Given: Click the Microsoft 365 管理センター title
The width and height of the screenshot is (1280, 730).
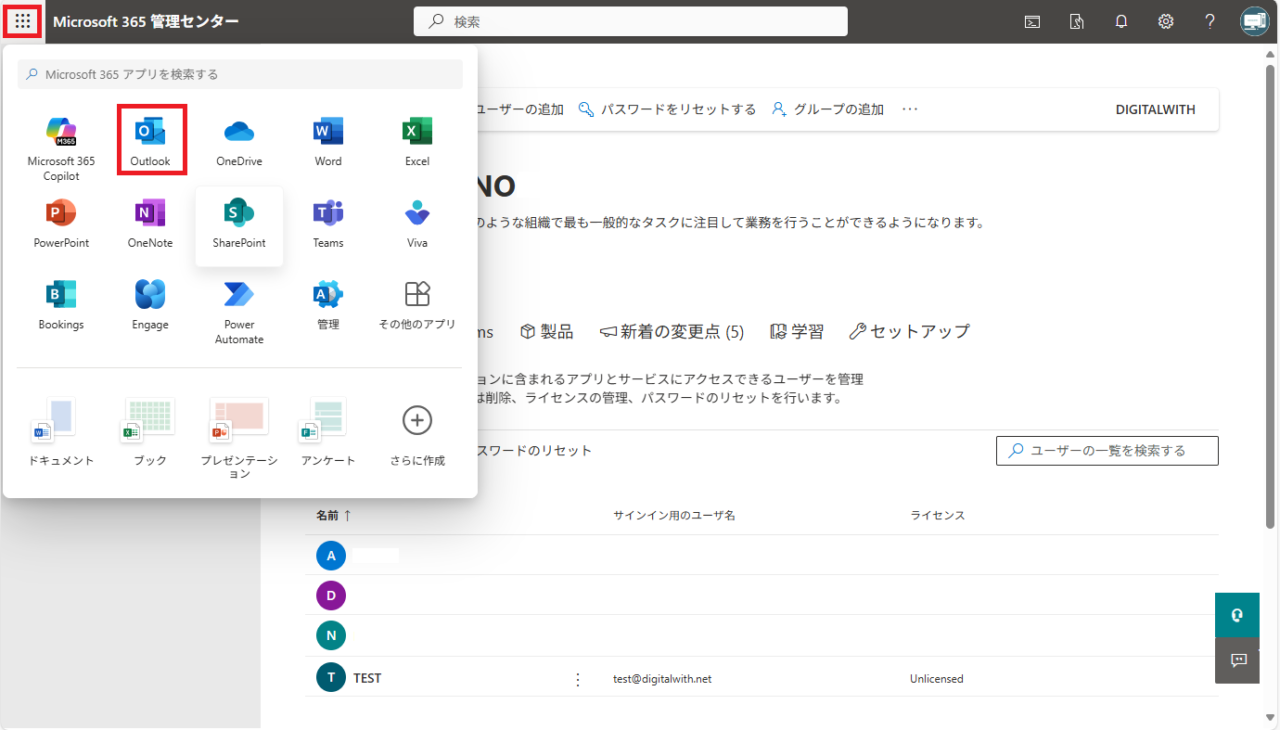Looking at the screenshot, I should click(146, 21).
